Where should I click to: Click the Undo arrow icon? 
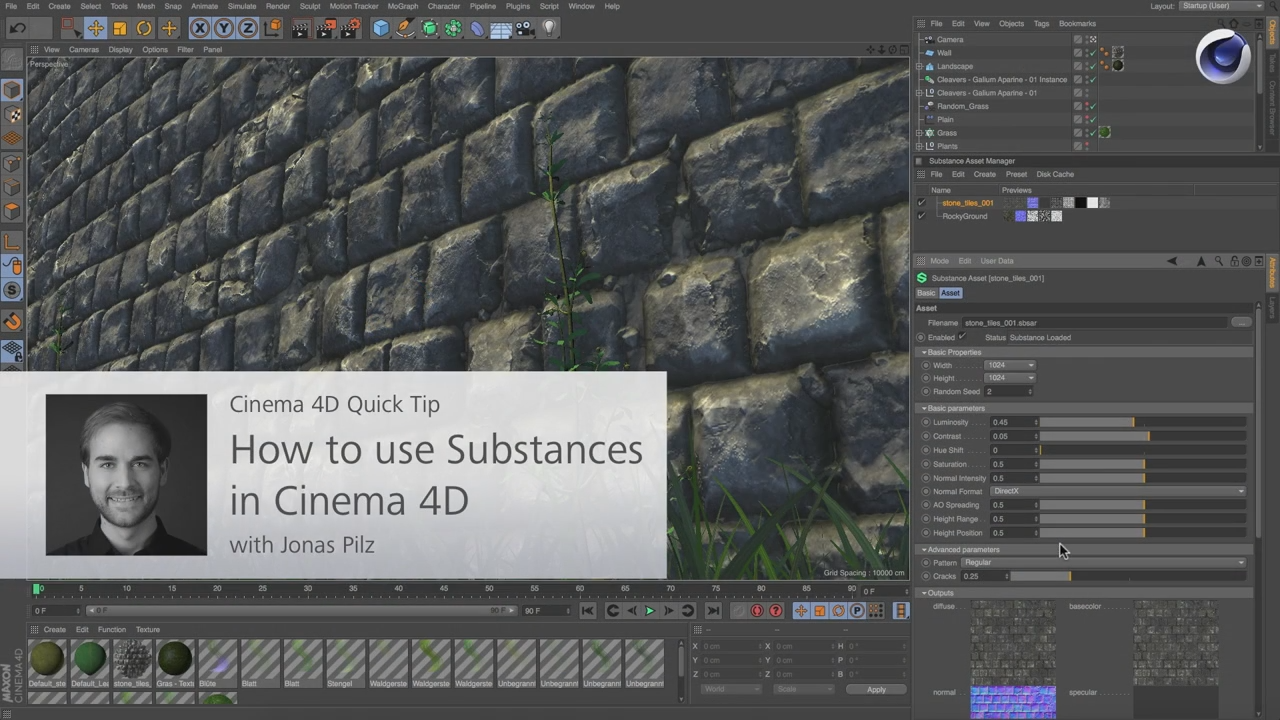(17, 28)
